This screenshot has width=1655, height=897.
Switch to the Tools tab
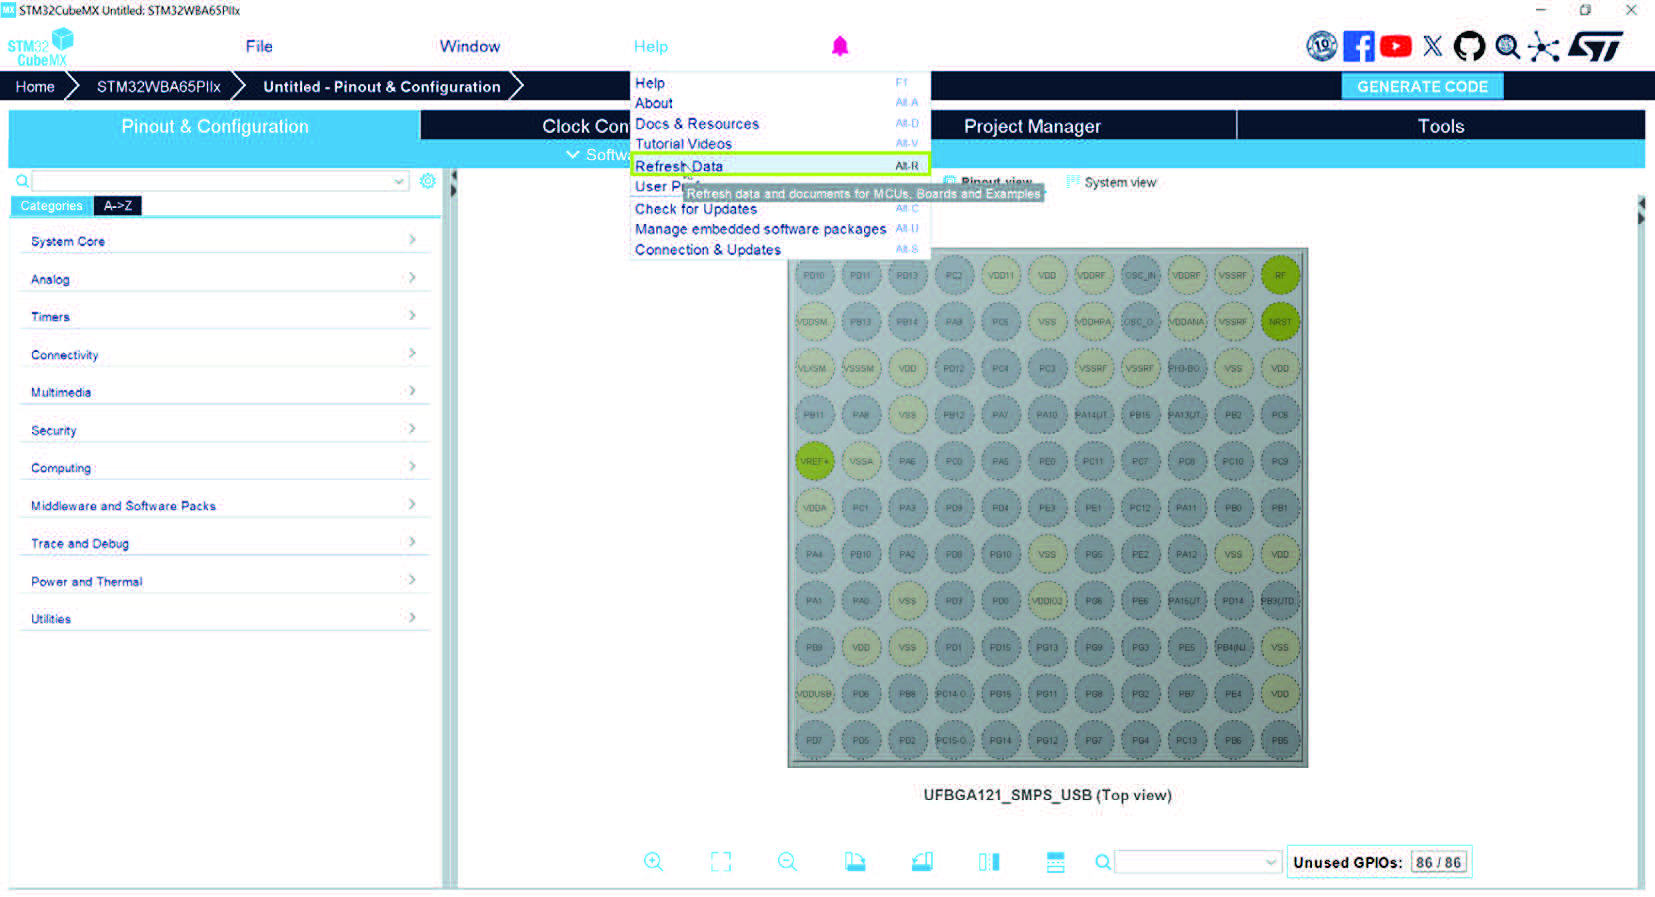point(1441,126)
